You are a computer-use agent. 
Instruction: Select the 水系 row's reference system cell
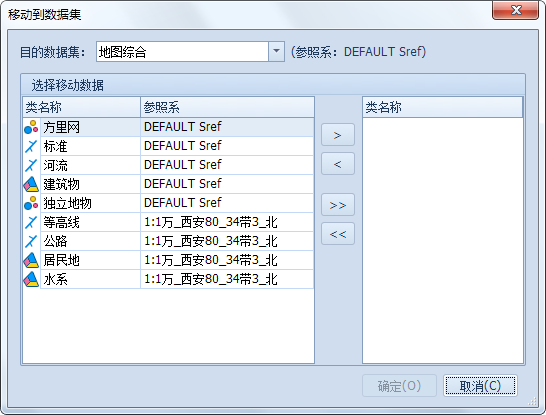coord(227,279)
